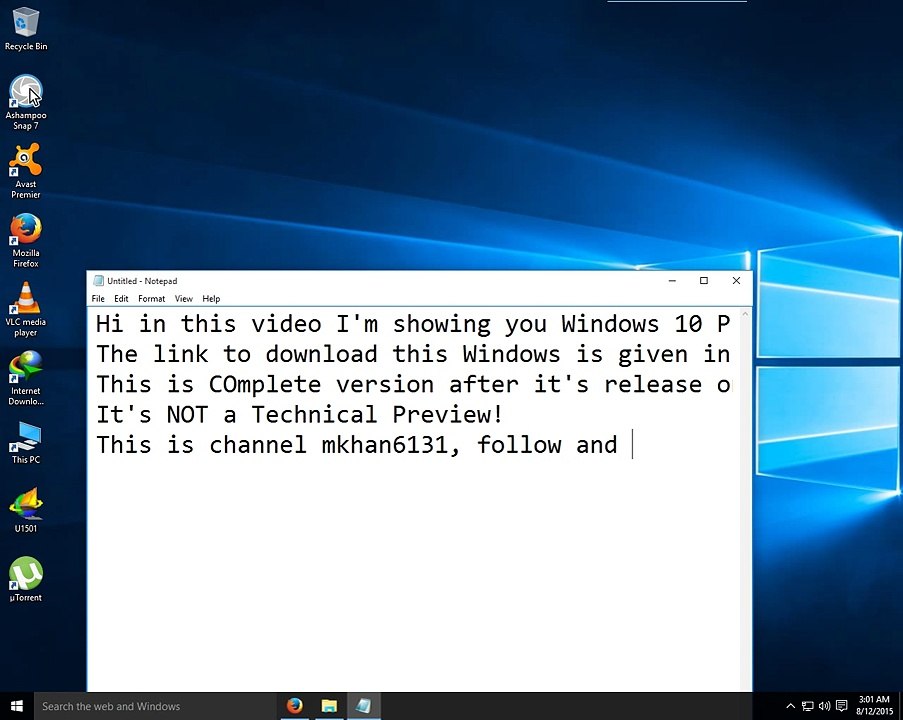Open File Explorer from the taskbar
This screenshot has width=903, height=720.
tap(329, 706)
